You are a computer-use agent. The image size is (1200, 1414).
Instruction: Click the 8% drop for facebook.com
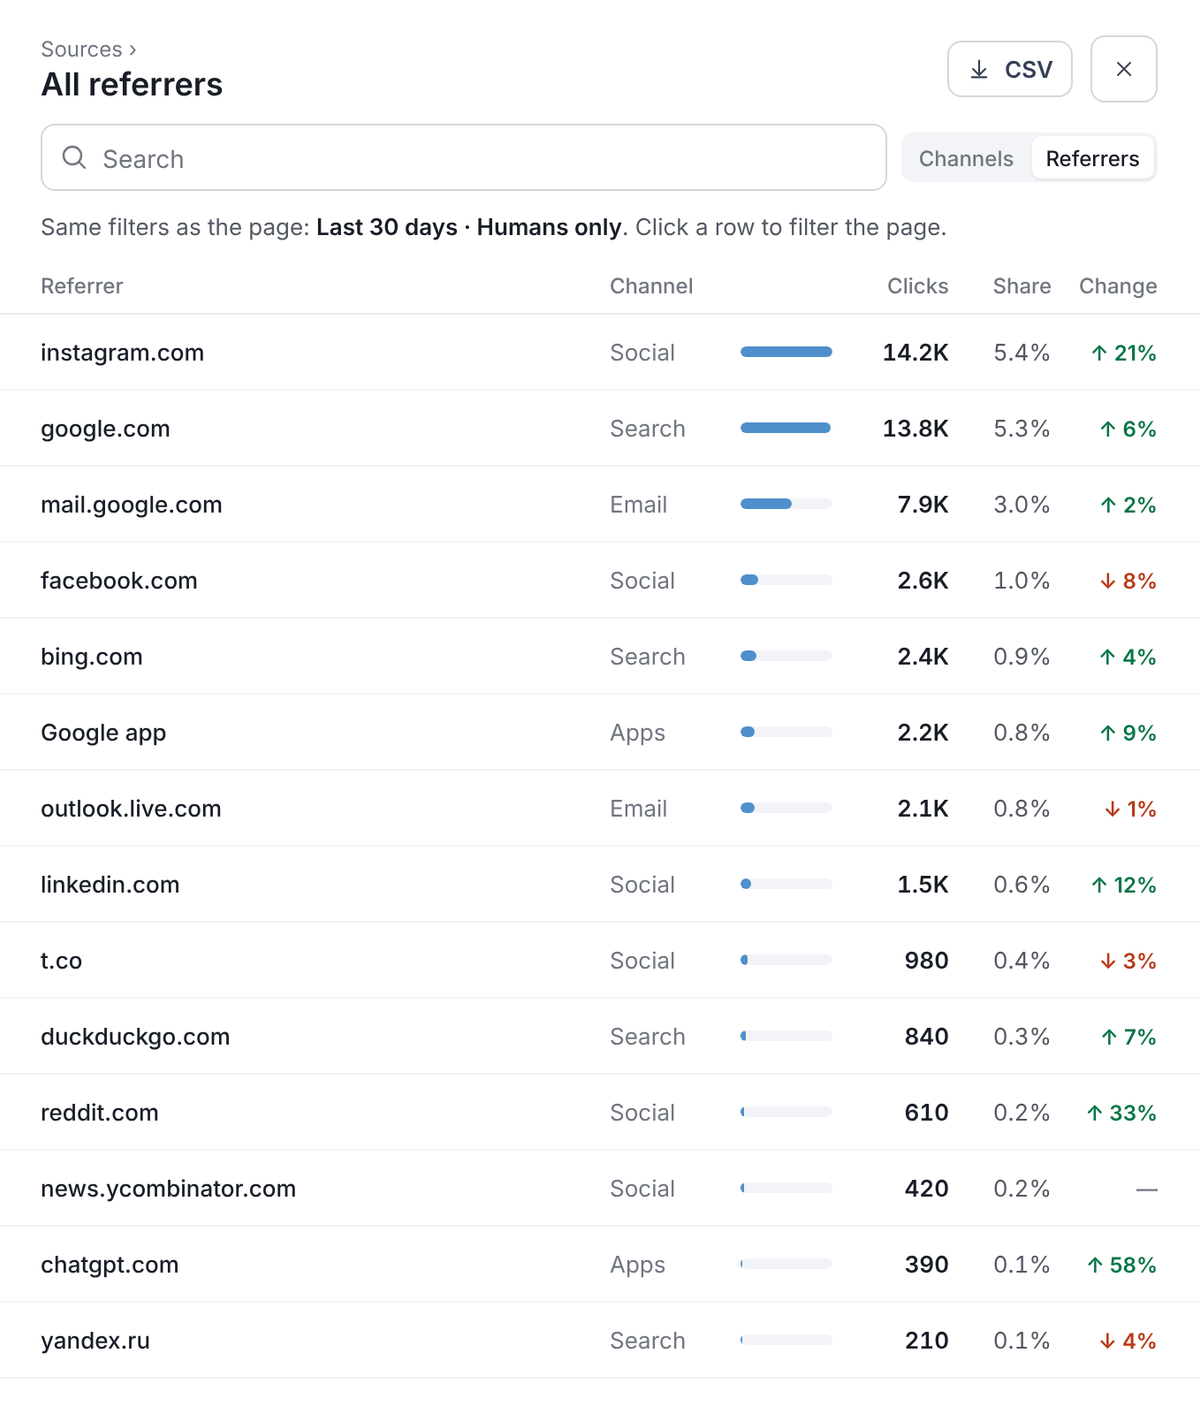point(1128,581)
